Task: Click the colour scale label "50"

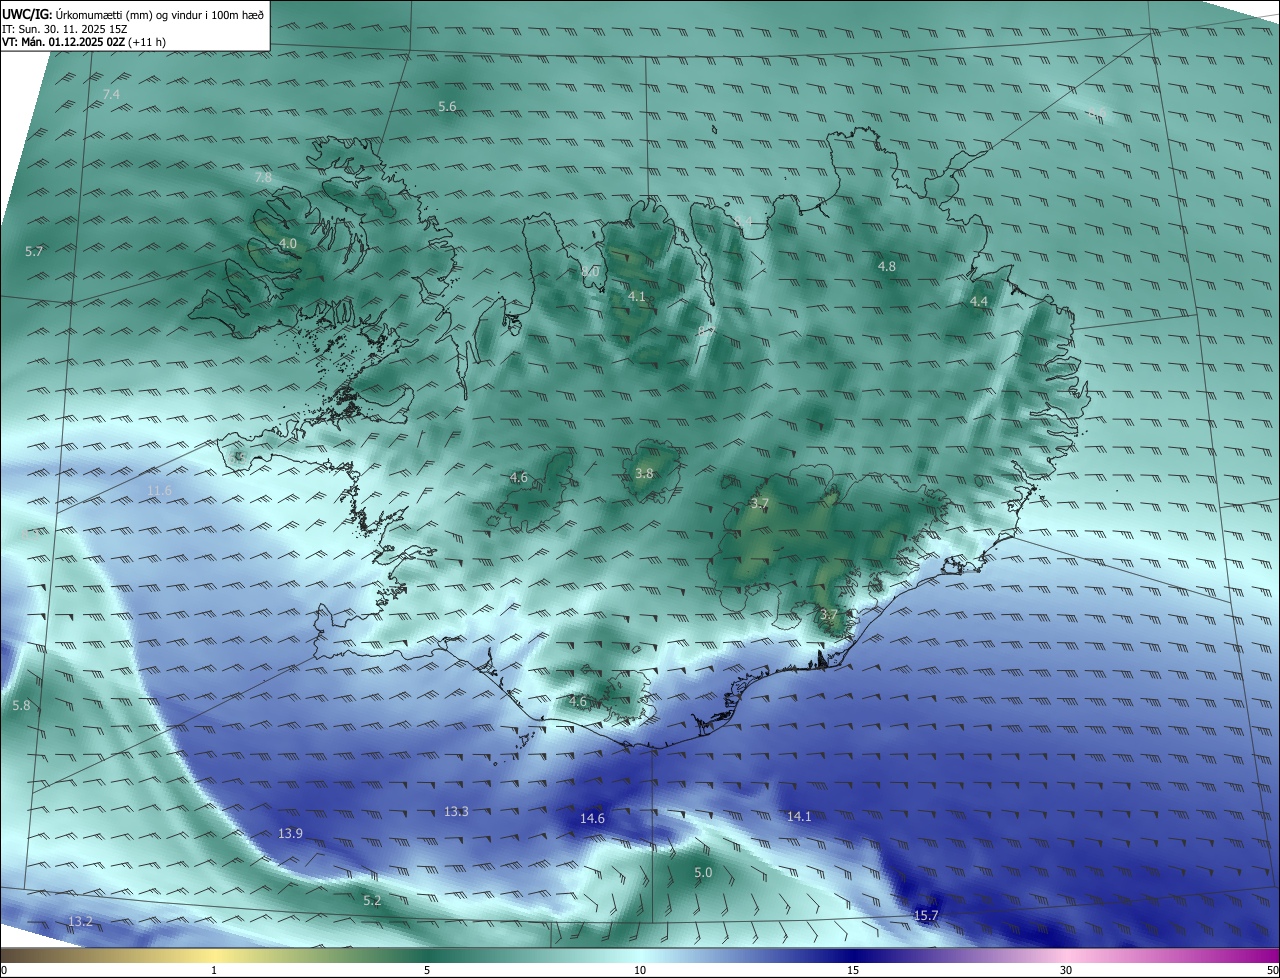Action: [x=1272, y=970]
